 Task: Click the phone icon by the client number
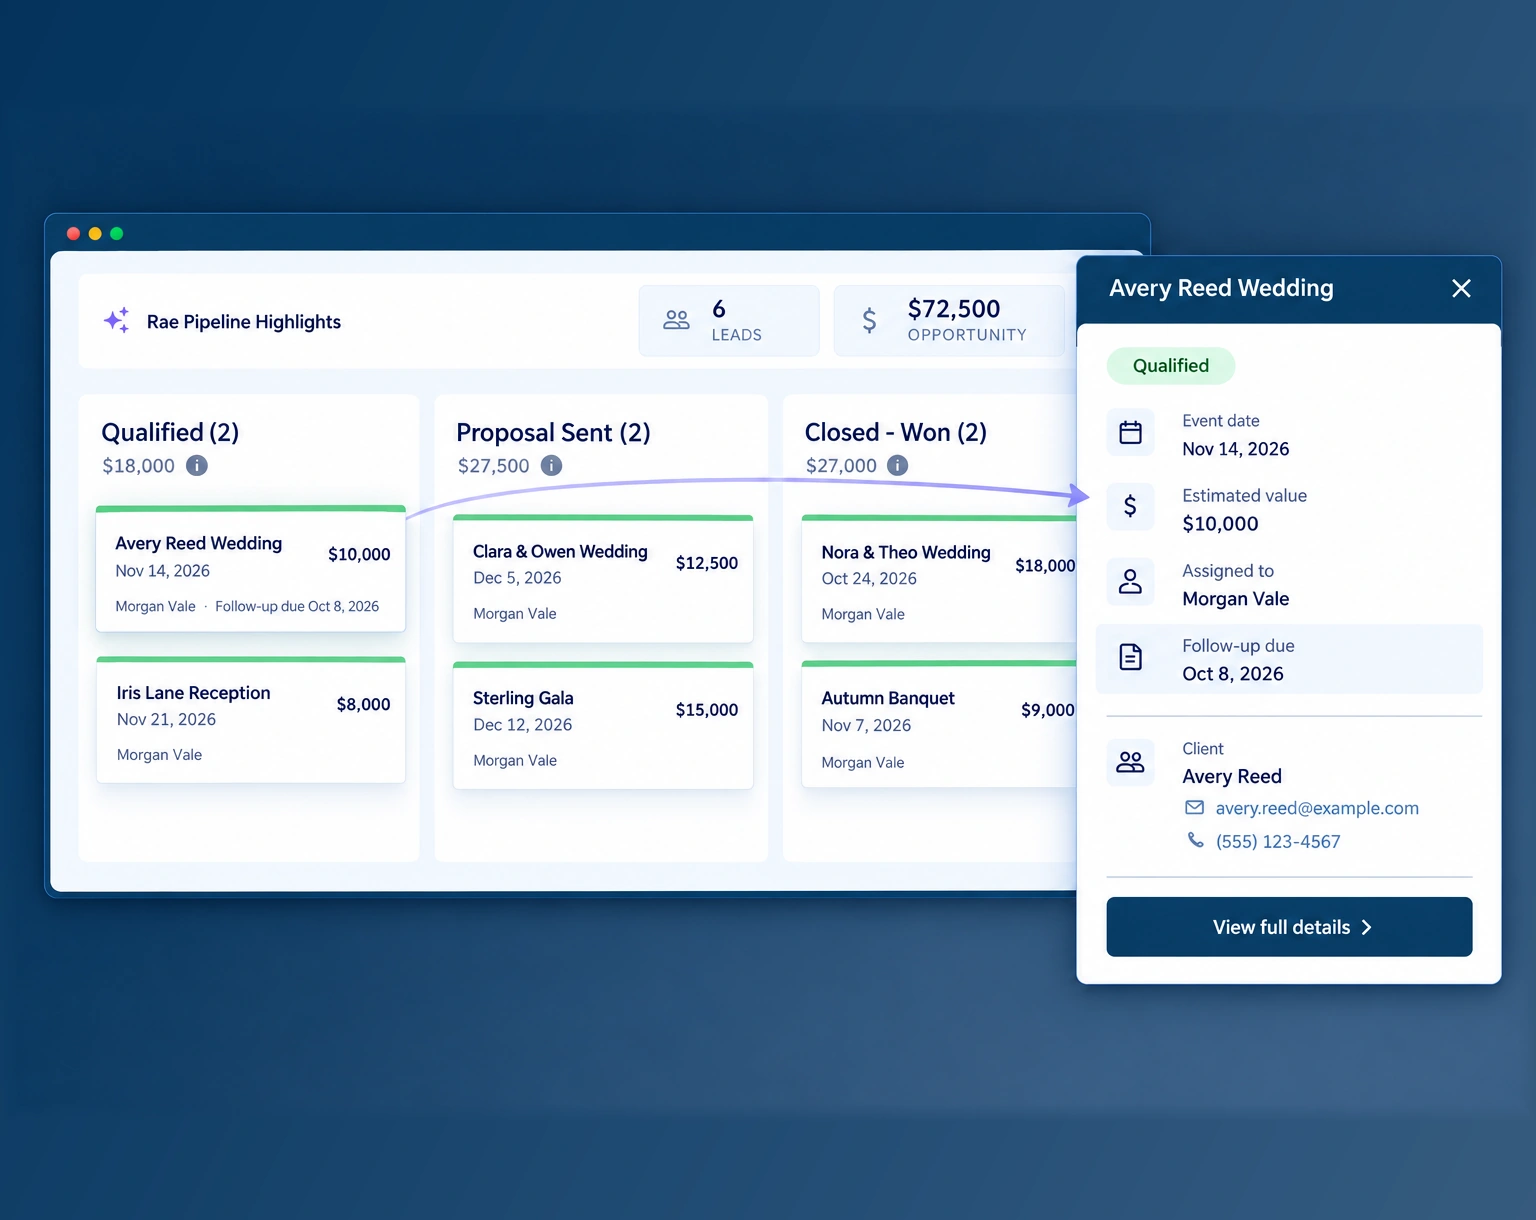[x=1195, y=840]
